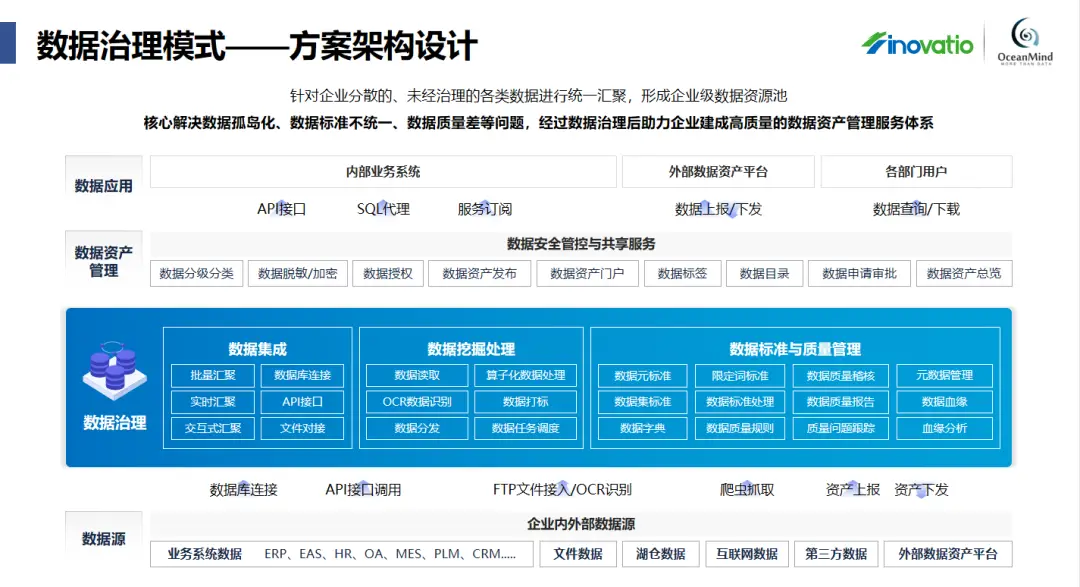Click the 互联网数据 box
Viewport: 1080px width, 587px height.
click(x=747, y=554)
